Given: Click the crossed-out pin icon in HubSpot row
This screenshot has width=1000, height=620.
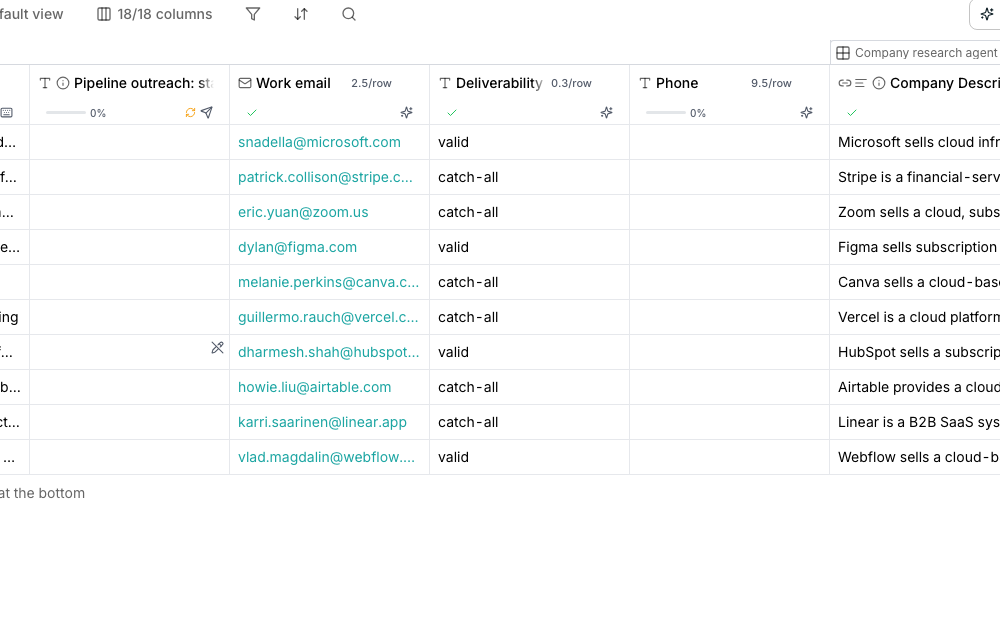Looking at the screenshot, I should [x=217, y=348].
